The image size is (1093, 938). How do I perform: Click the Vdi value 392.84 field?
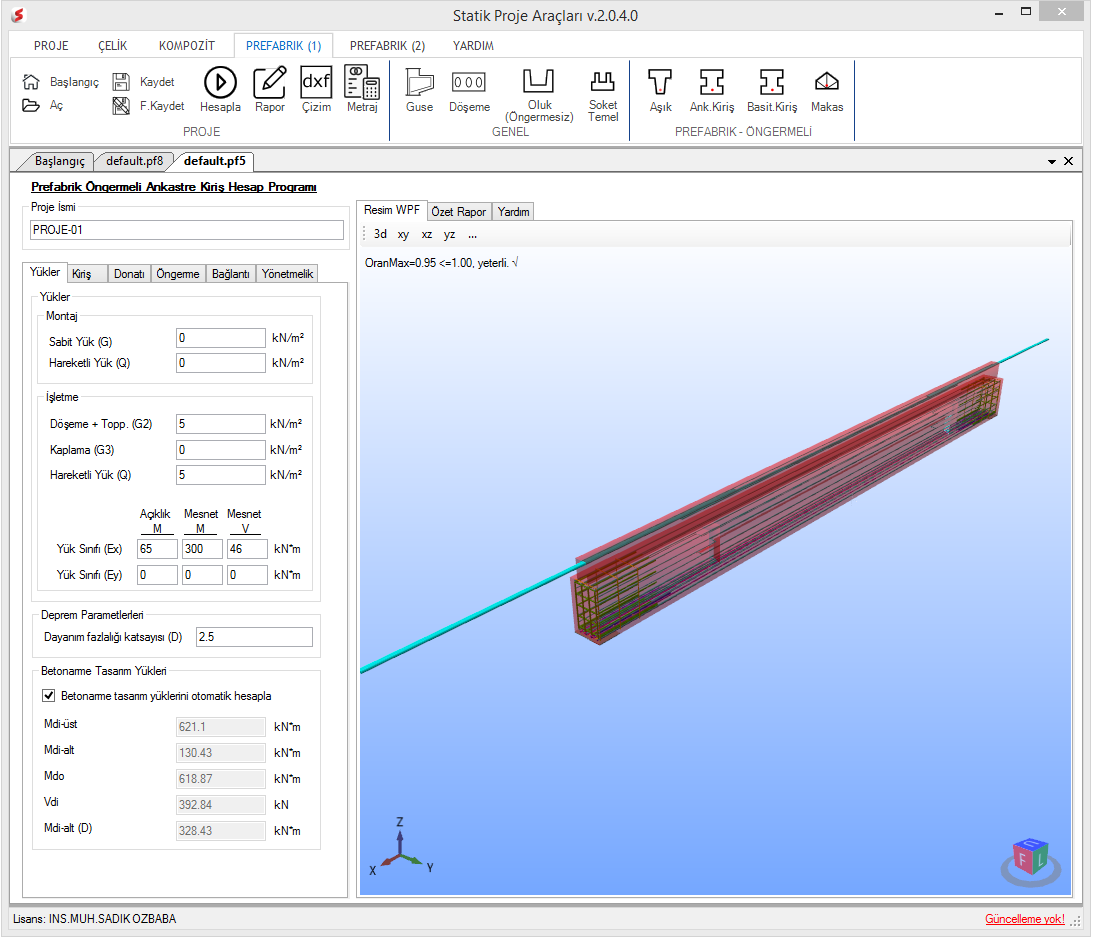(x=220, y=805)
